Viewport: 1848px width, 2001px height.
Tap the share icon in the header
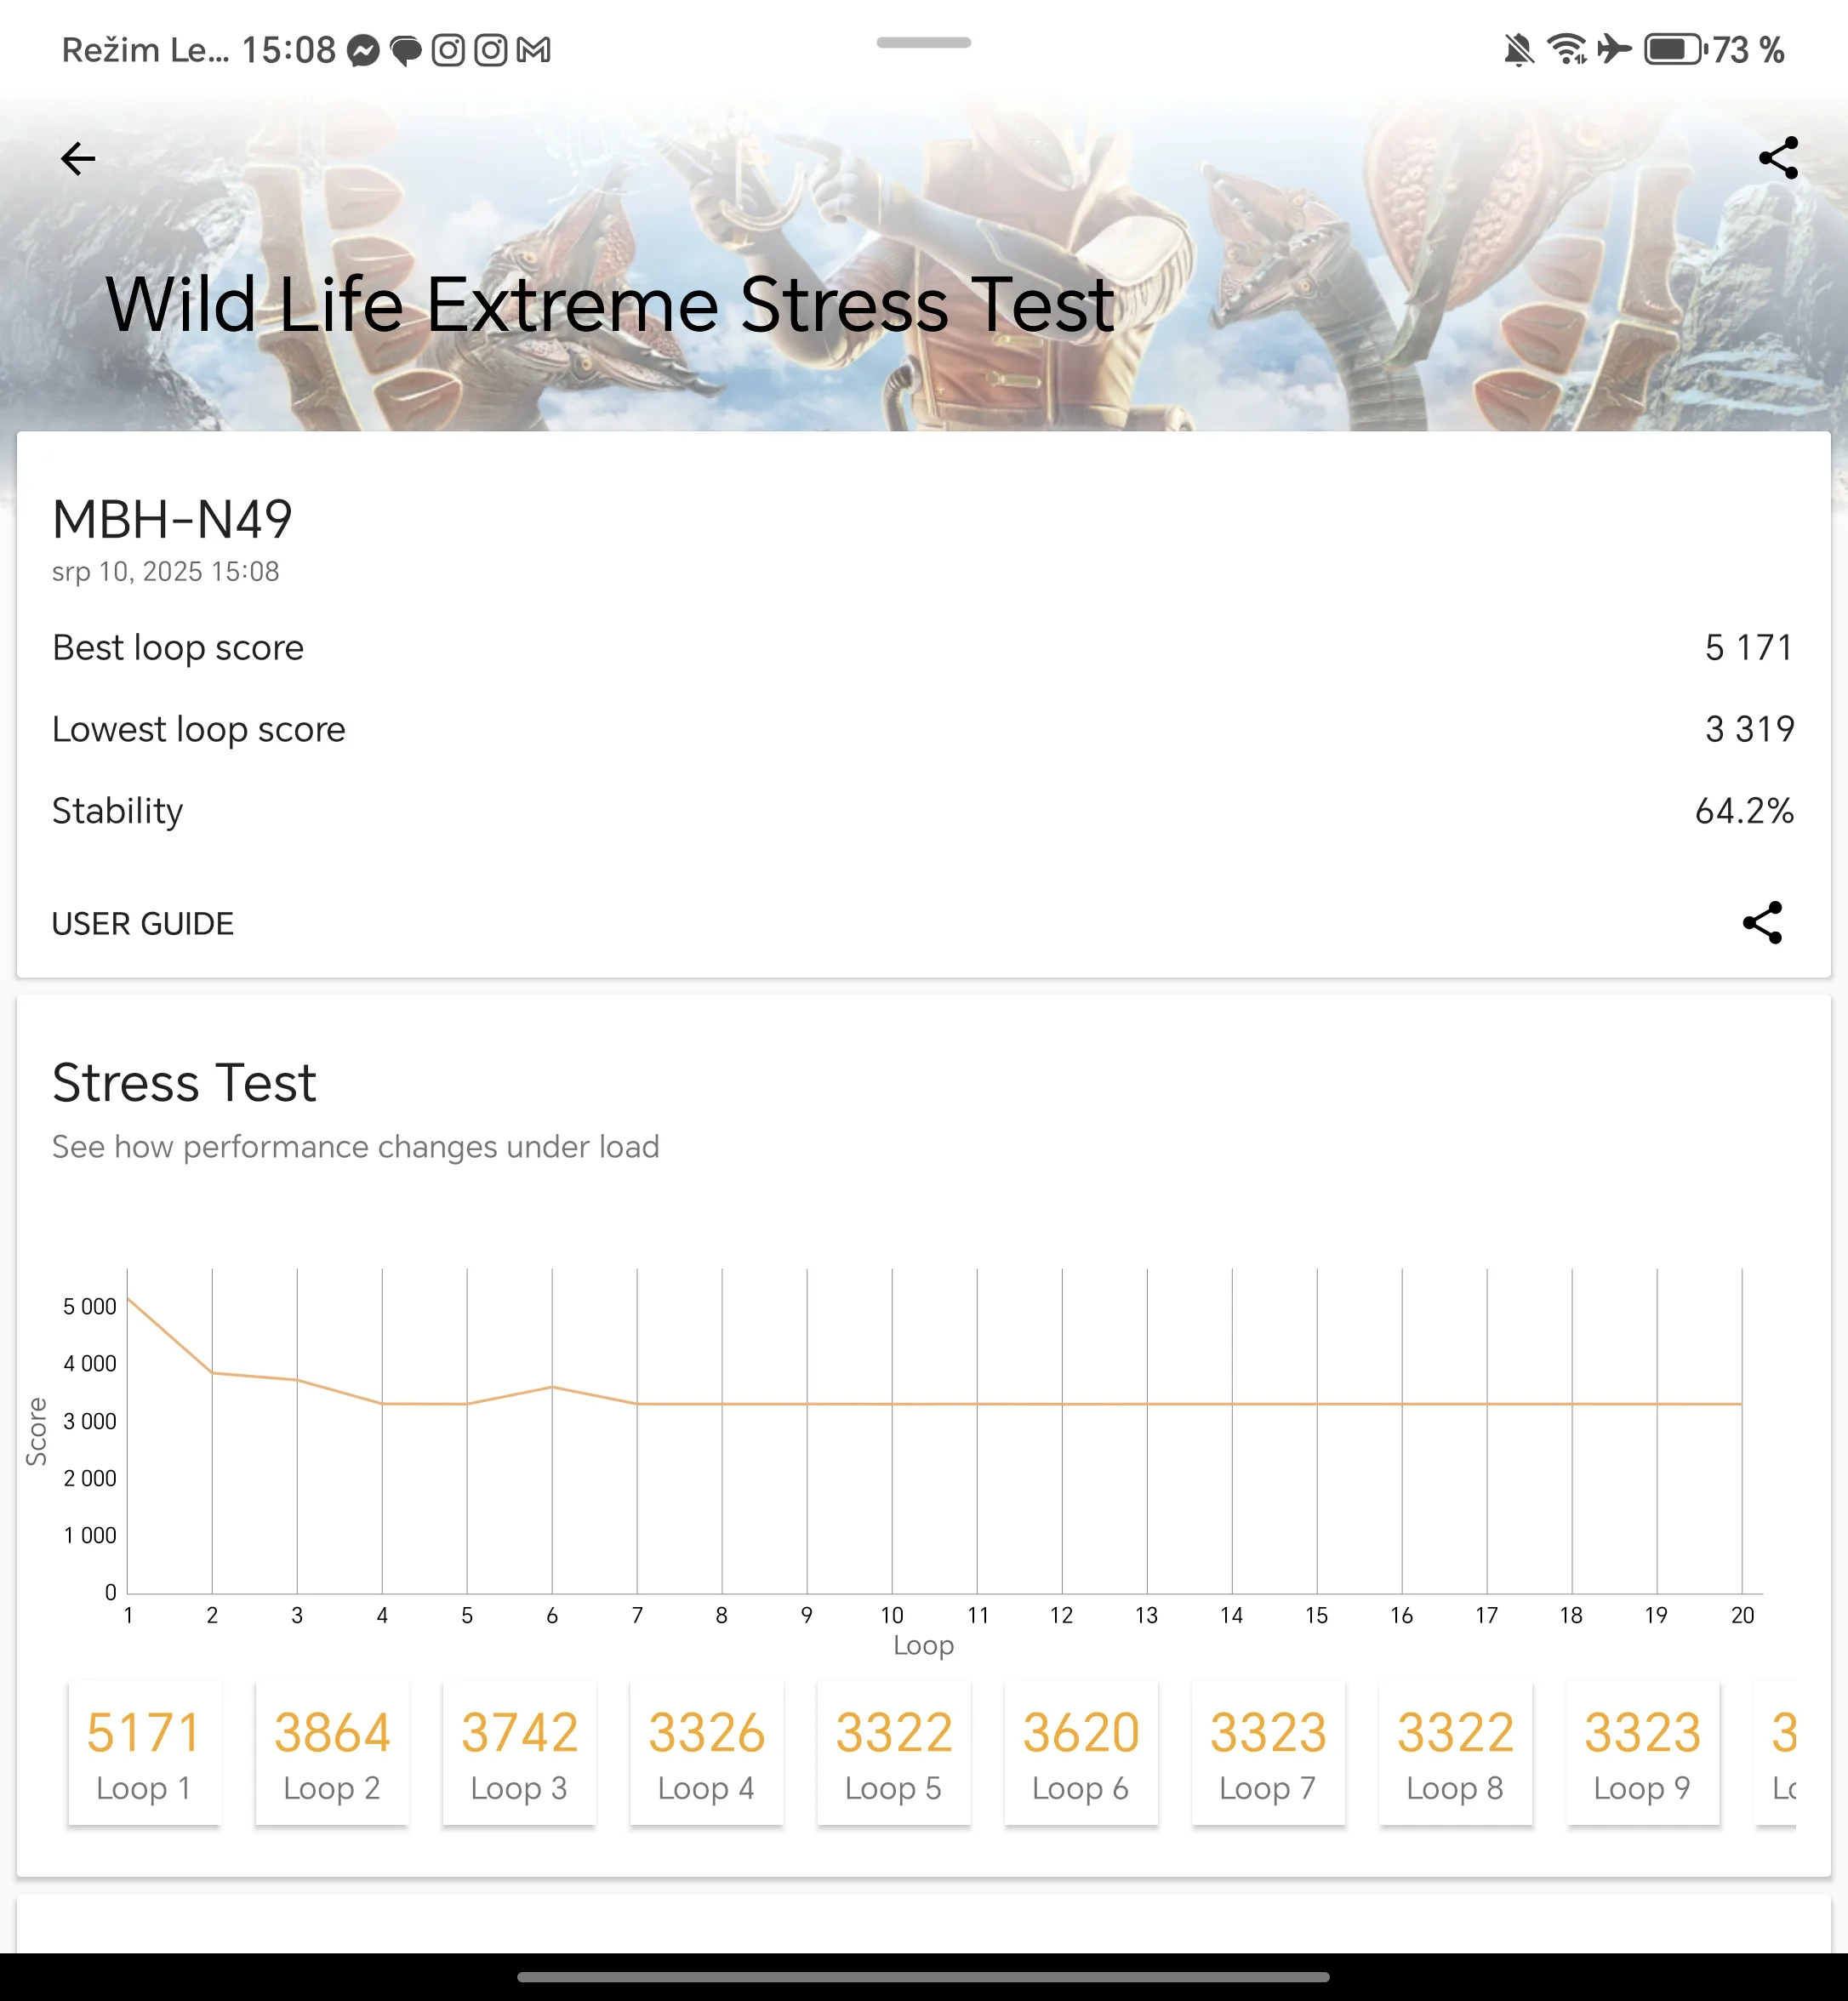(1777, 158)
